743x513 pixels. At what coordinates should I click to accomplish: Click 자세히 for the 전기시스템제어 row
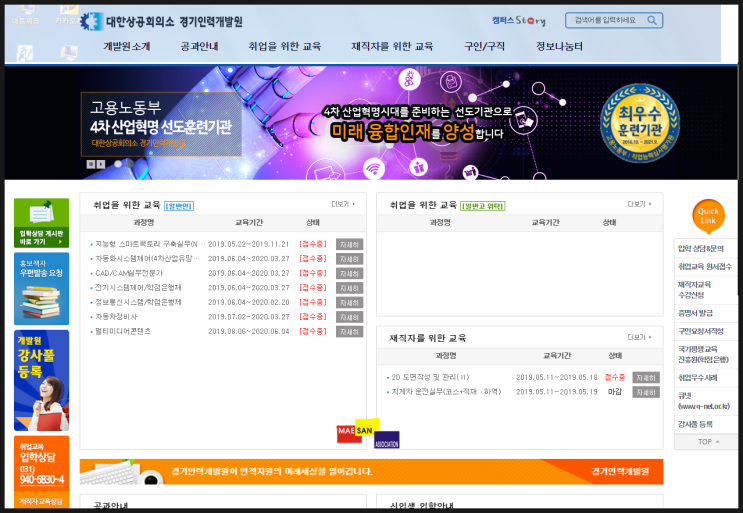(350, 288)
